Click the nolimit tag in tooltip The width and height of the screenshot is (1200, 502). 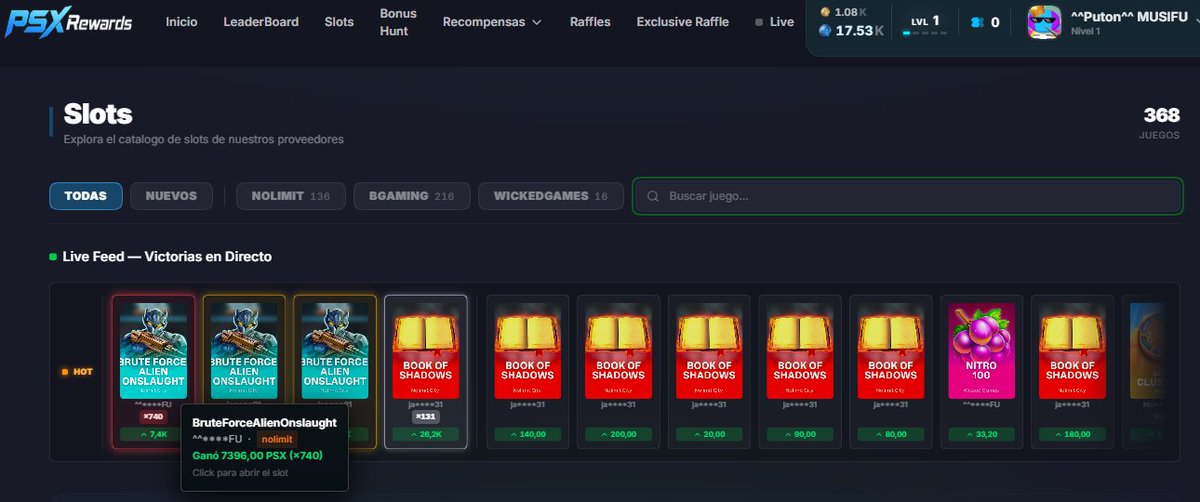tap(277, 439)
